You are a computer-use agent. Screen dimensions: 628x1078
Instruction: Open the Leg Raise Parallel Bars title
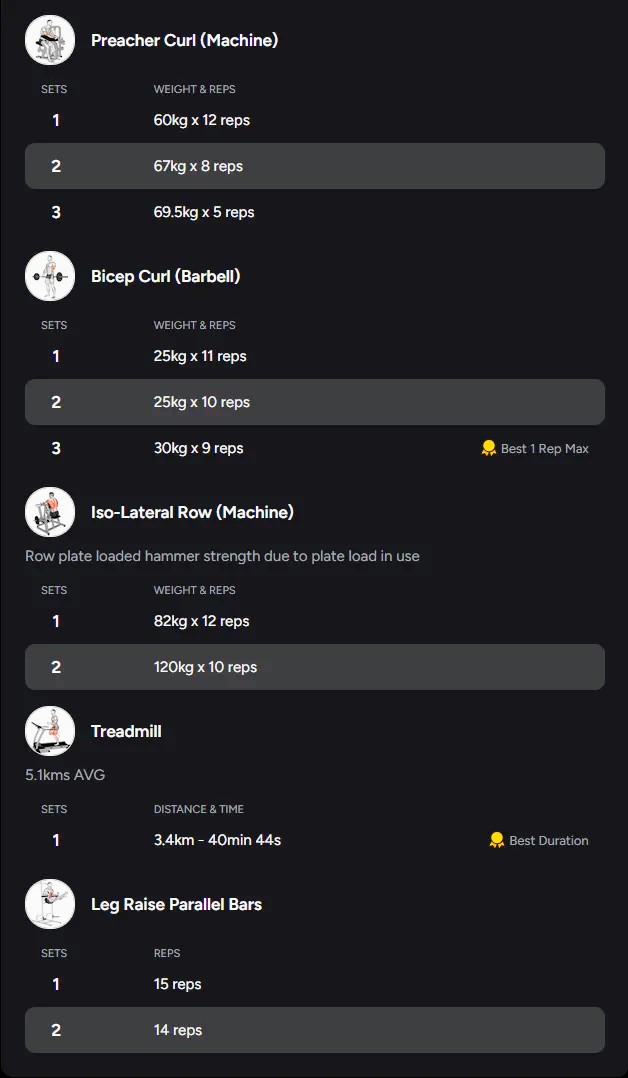coord(176,904)
